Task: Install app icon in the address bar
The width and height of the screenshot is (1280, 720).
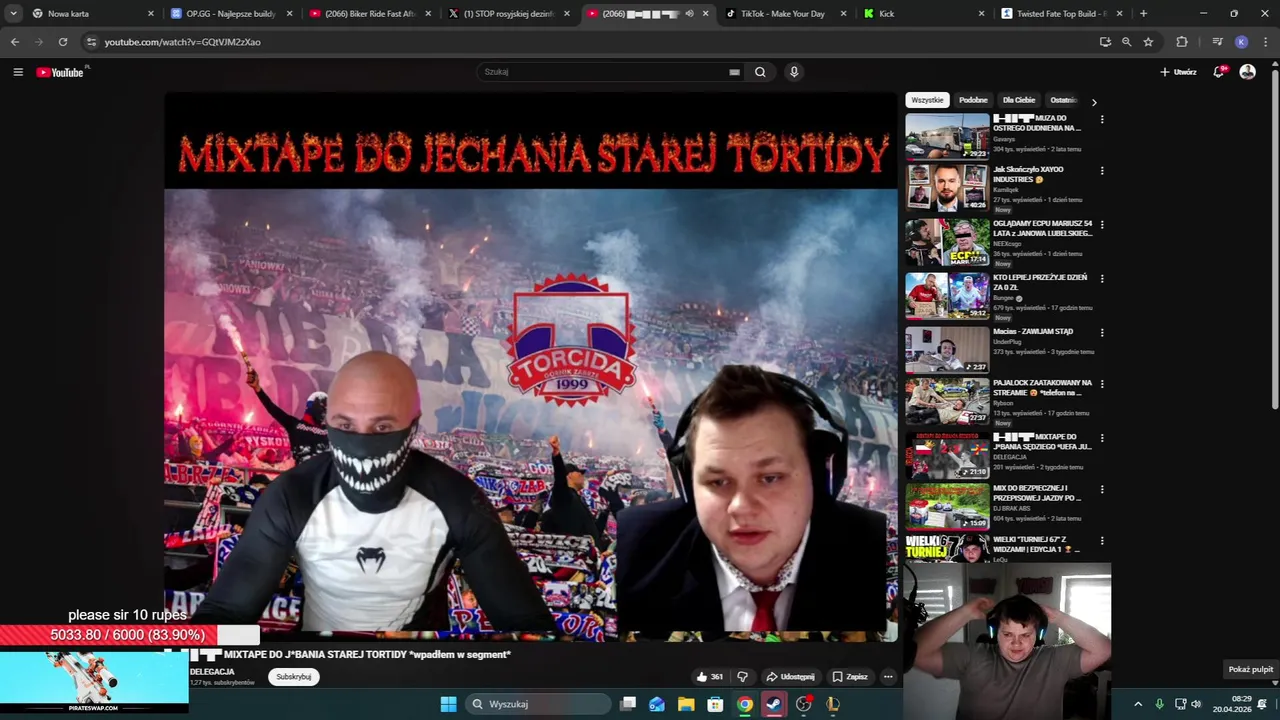Action: [1105, 42]
